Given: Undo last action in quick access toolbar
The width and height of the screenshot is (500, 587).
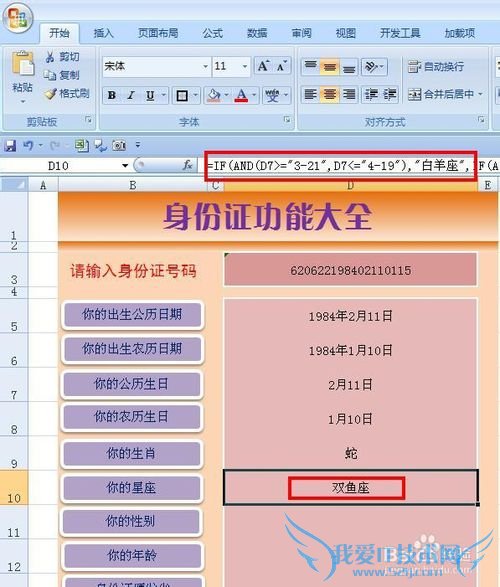Looking at the screenshot, I should point(28,145).
